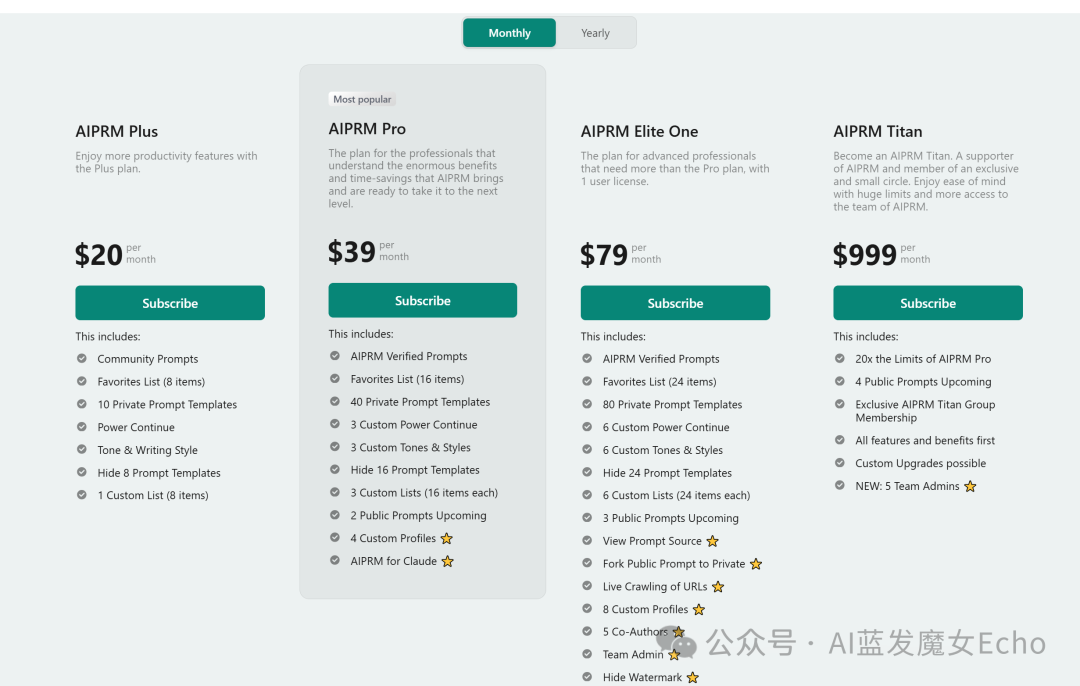
Task: Click the star next to 8 Custom Profiles
Action: (698, 610)
